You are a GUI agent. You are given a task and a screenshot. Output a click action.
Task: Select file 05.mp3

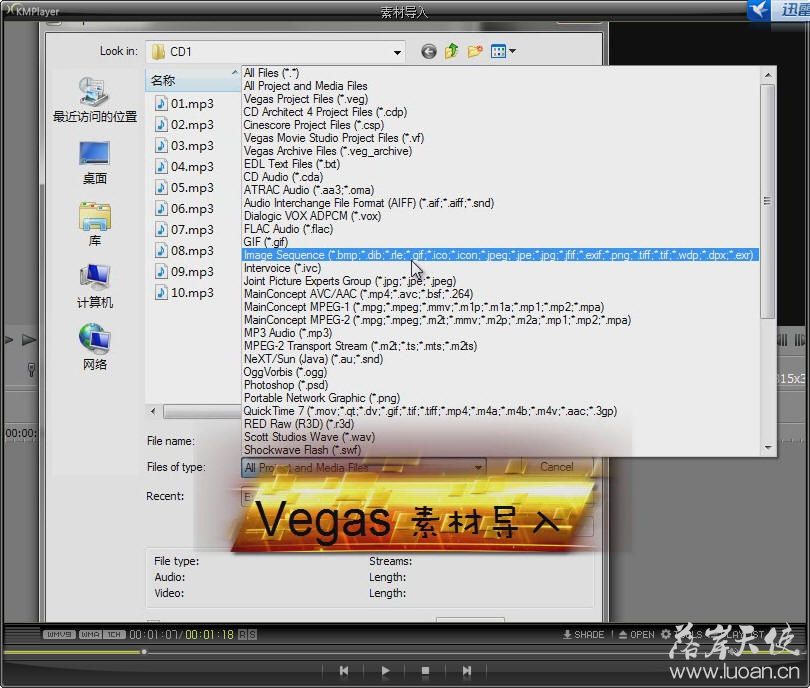[184, 187]
